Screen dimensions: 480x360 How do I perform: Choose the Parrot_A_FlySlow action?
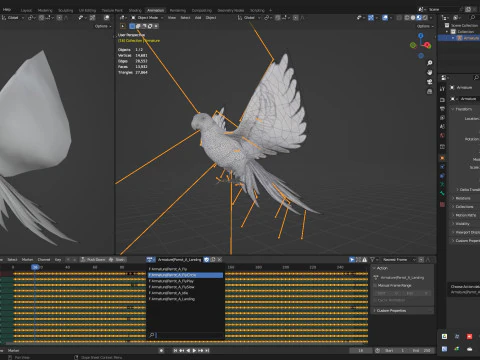point(185,287)
